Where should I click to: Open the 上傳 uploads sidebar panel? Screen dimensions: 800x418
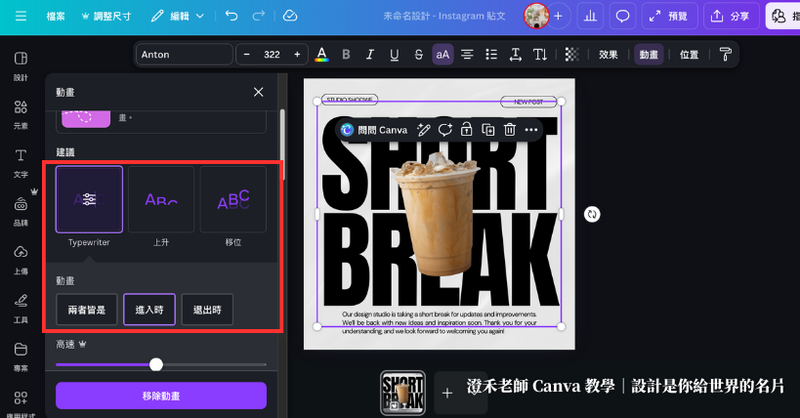click(20, 260)
